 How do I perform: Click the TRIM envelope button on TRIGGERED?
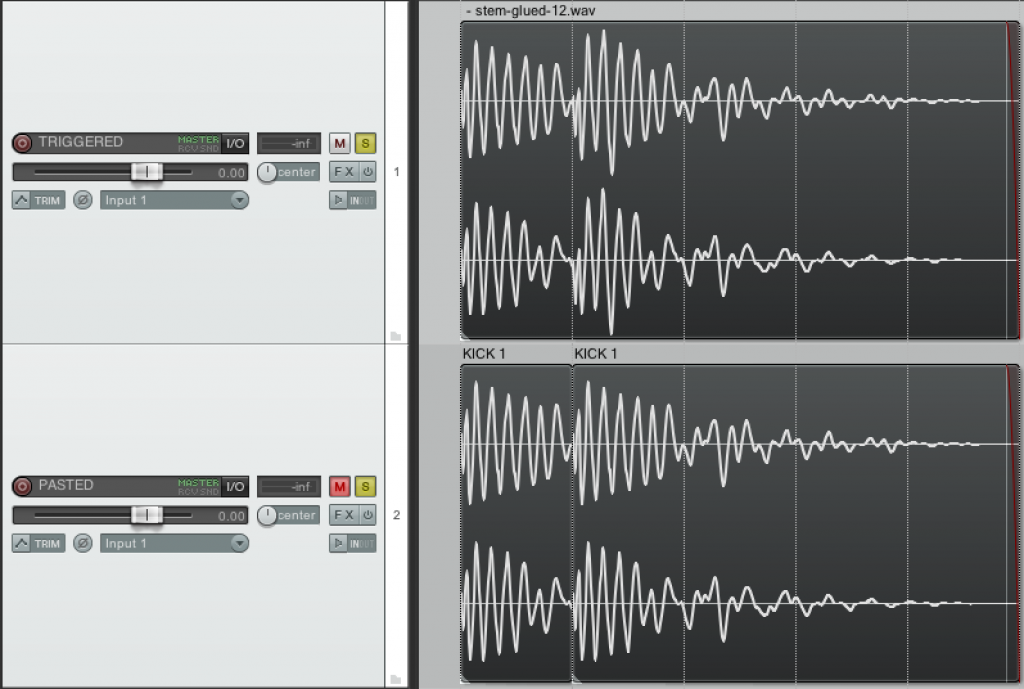click(45, 200)
